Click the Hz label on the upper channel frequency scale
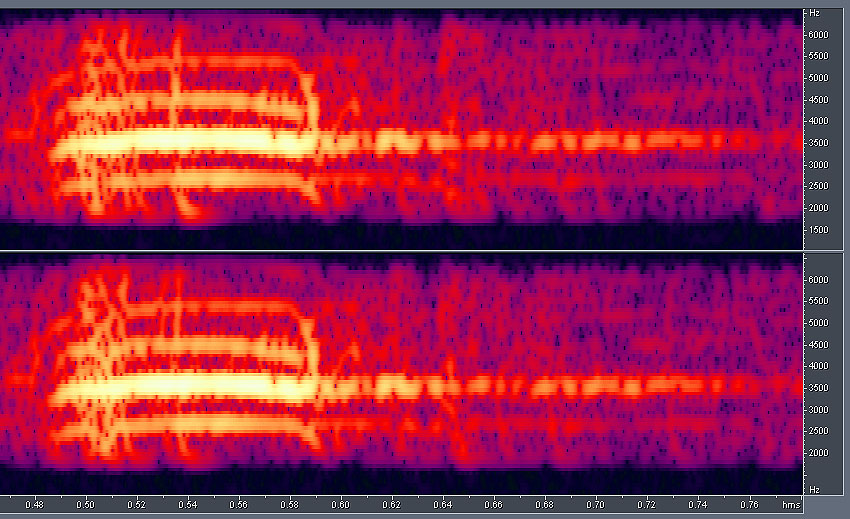Viewport: 850px width, 519px height. click(x=814, y=13)
